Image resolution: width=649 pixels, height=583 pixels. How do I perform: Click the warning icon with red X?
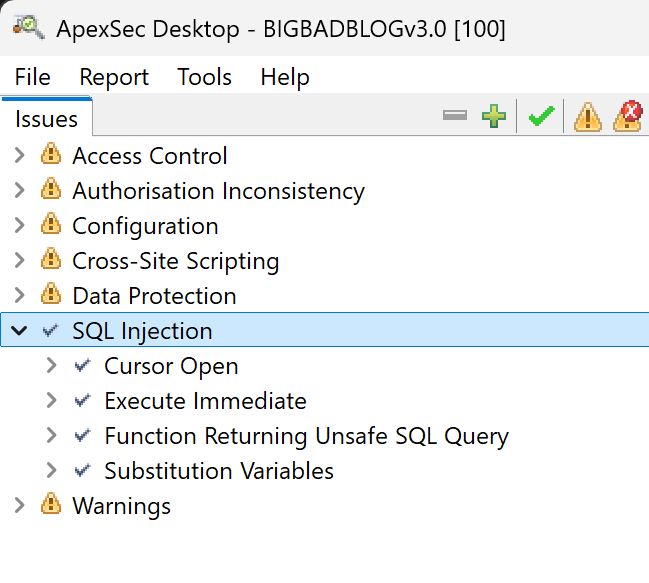point(628,116)
